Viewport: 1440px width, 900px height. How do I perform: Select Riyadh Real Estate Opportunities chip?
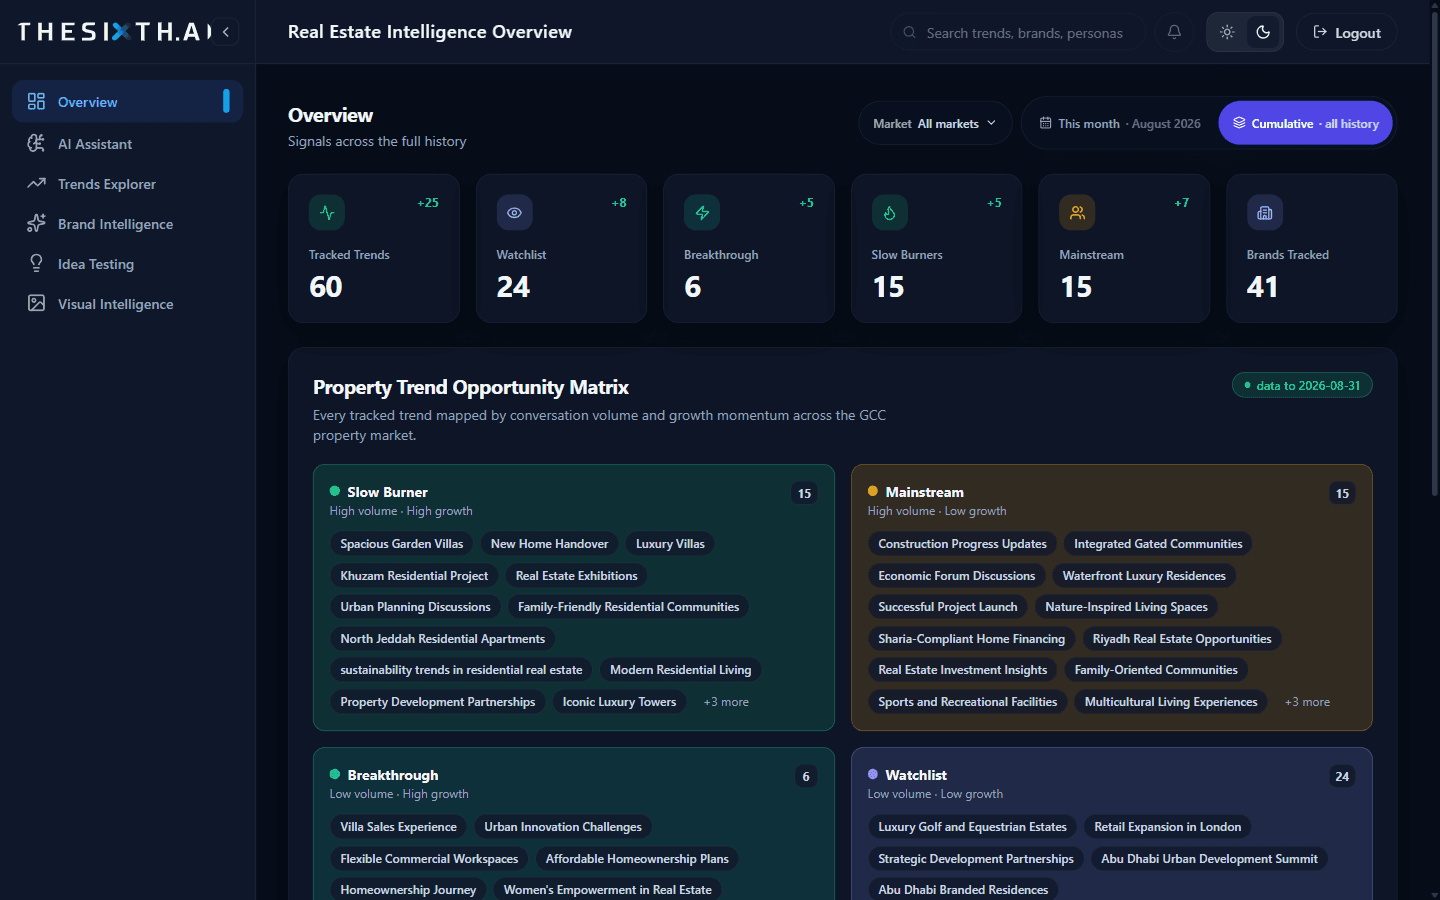[1182, 639]
